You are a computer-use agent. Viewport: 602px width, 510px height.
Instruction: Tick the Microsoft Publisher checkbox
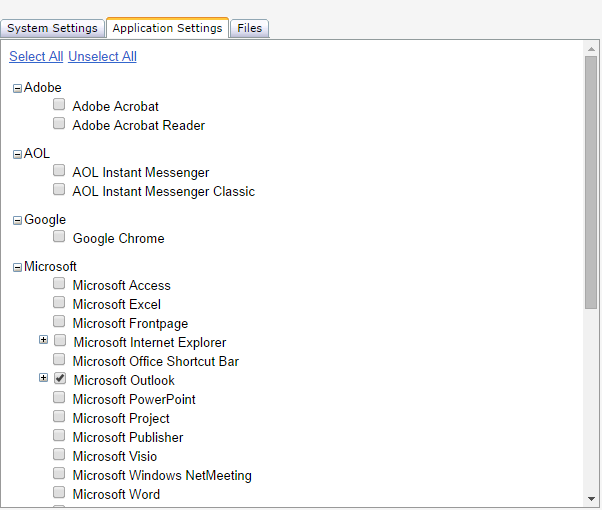point(59,435)
